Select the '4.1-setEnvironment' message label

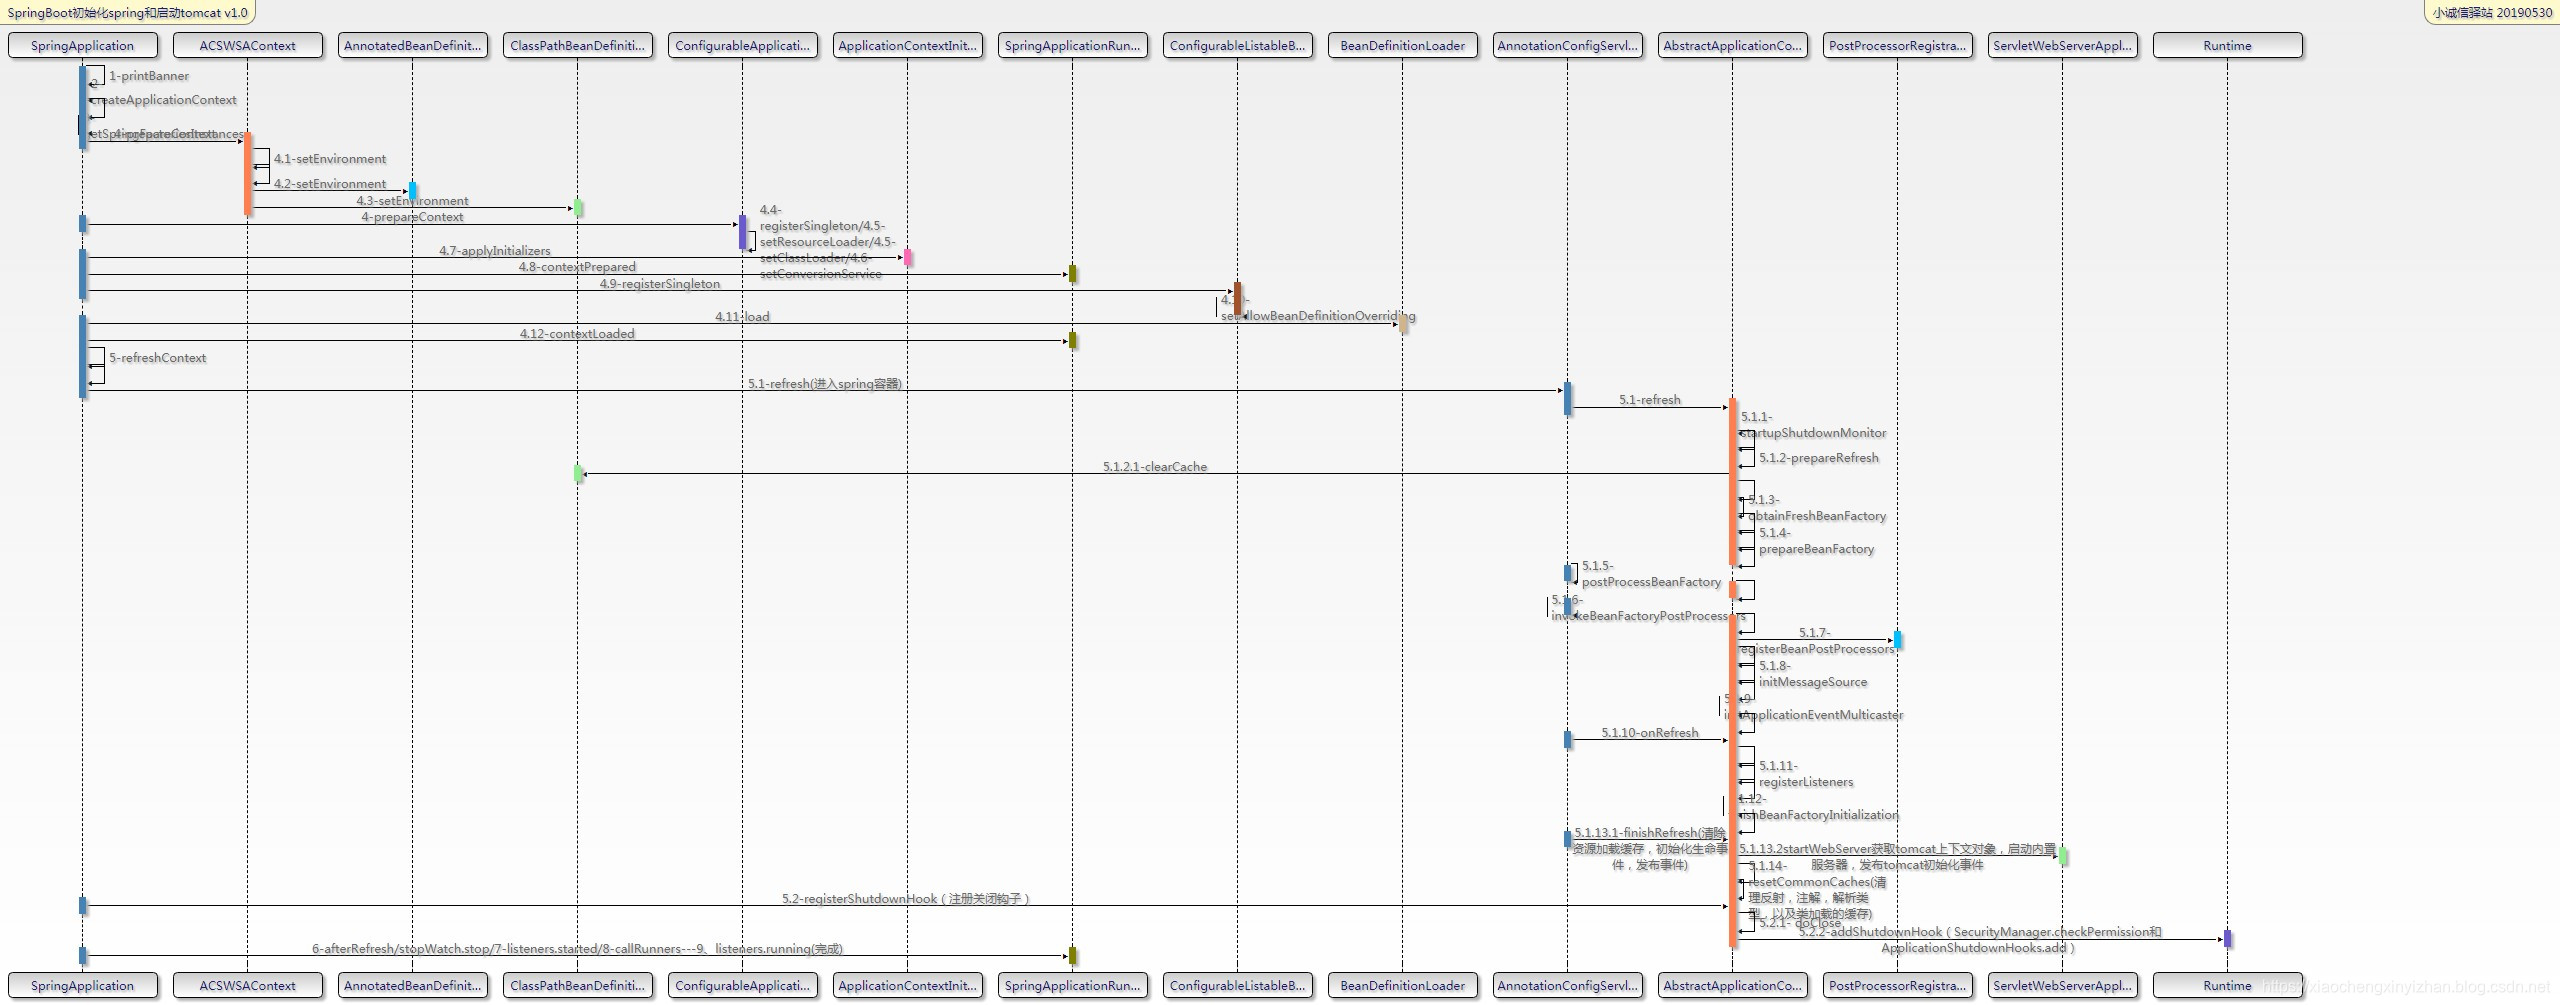coord(330,159)
